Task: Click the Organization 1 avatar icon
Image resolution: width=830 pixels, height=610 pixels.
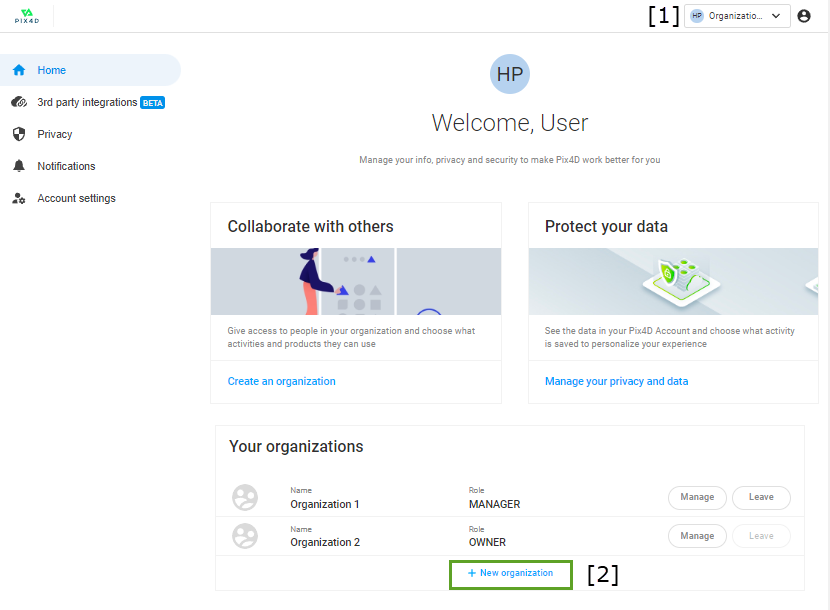Action: (x=245, y=497)
